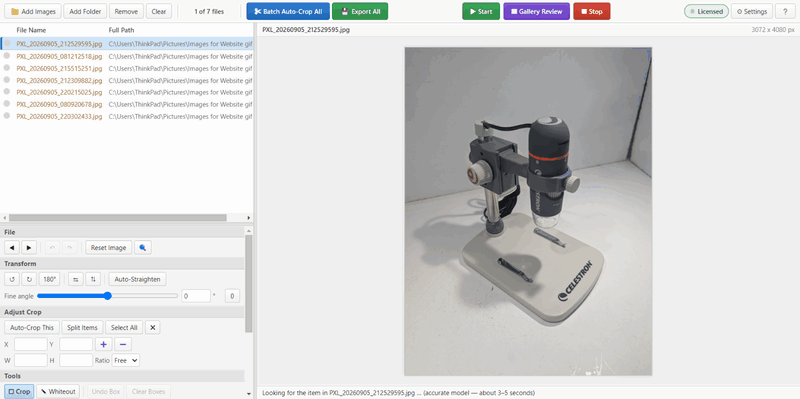Image resolution: width=800 pixels, height=399 pixels.
Task: Run Batch Auto-Crop All
Action: pos(288,11)
